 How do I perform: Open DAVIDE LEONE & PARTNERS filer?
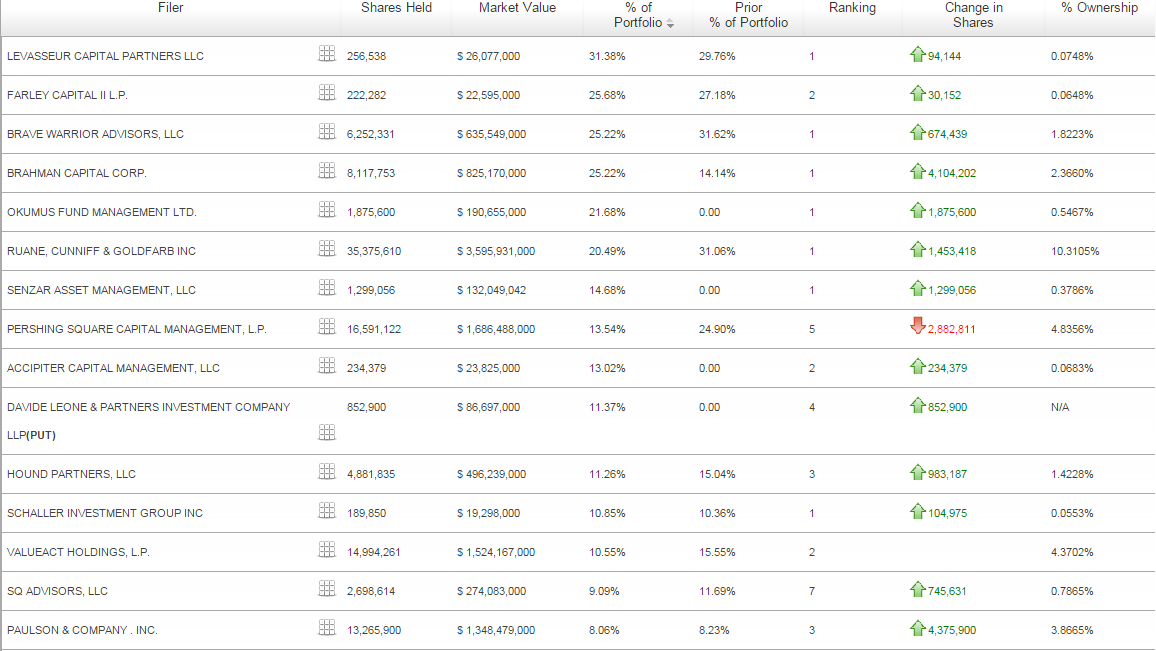click(148, 421)
